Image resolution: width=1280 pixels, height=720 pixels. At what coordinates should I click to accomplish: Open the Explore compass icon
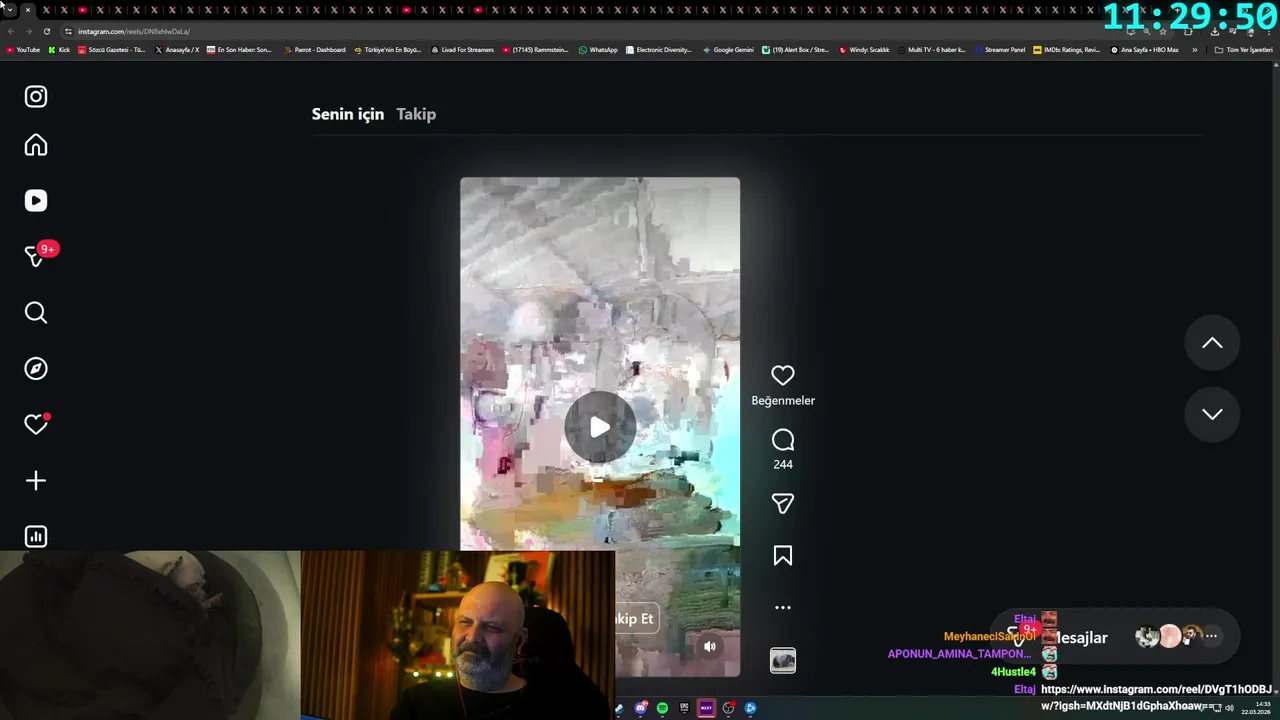pos(36,369)
